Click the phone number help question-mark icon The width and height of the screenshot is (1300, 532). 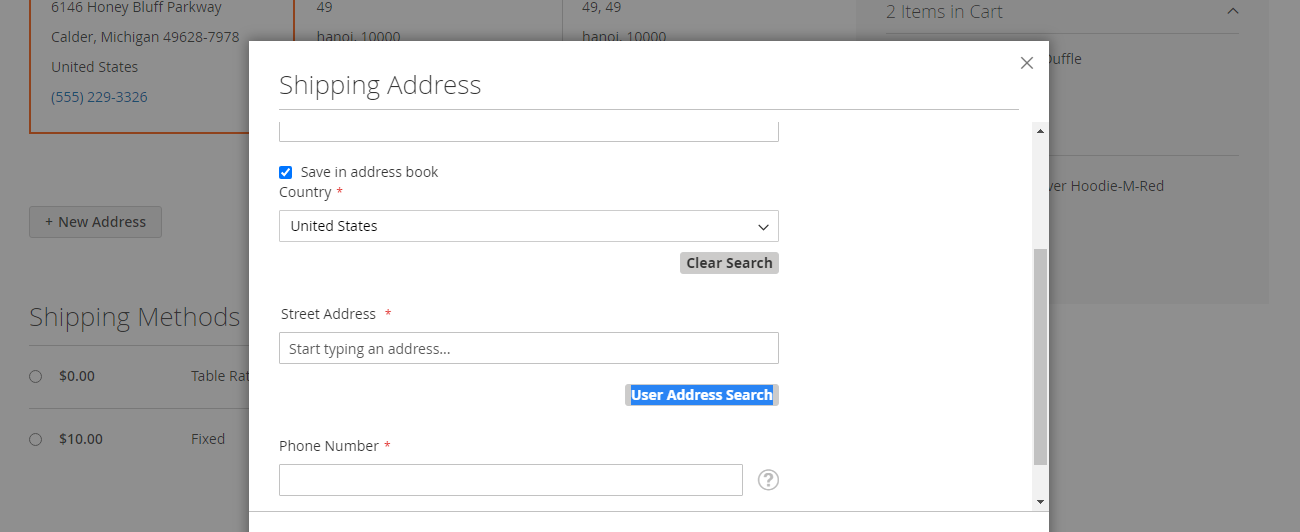click(768, 480)
